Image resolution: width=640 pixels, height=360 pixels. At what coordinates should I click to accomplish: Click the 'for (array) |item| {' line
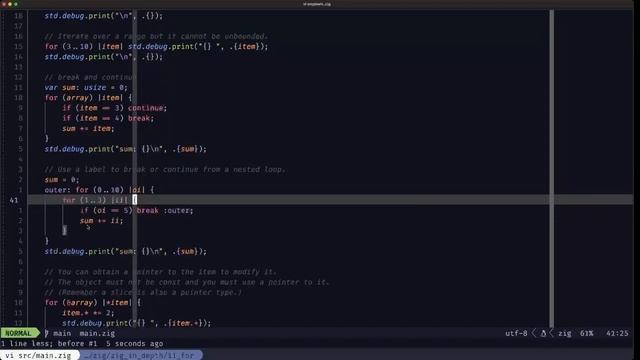pyautogui.click(x=88, y=98)
